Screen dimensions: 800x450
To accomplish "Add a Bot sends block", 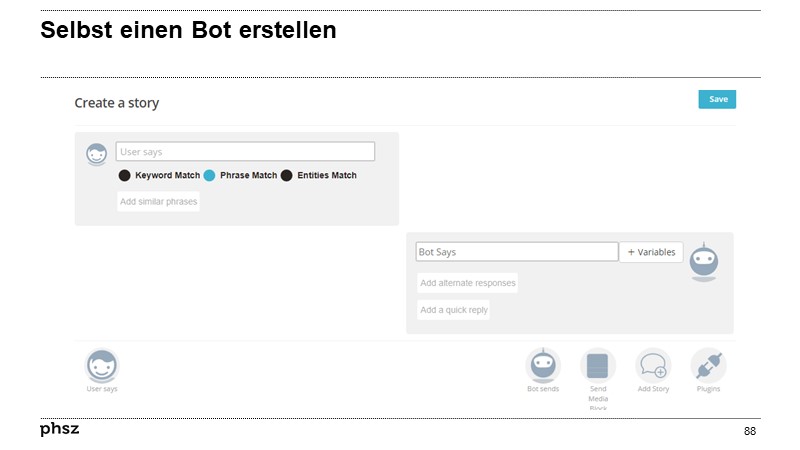I will [543, 366].
